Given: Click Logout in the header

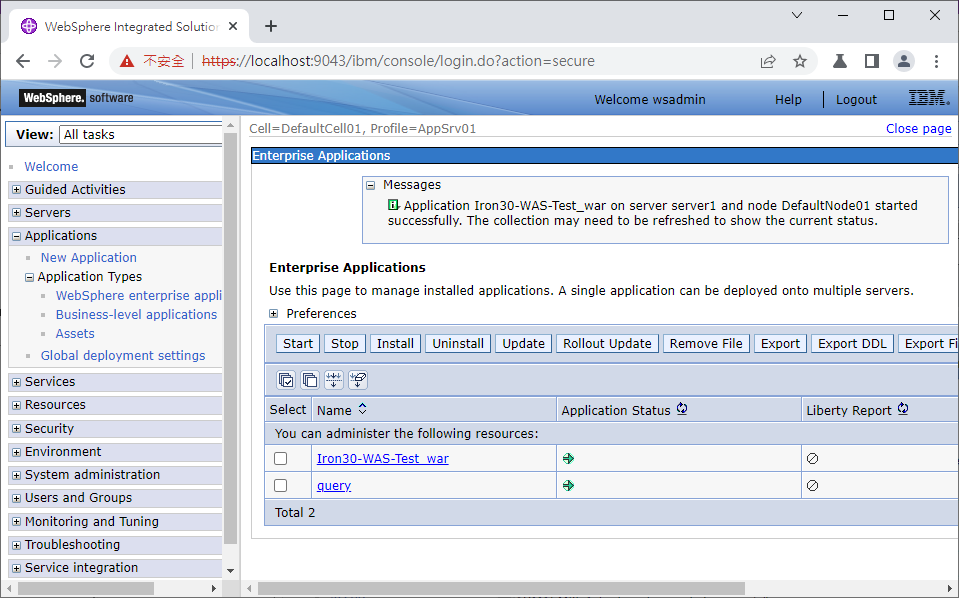Looking at the screenshot, I should 856,100.
